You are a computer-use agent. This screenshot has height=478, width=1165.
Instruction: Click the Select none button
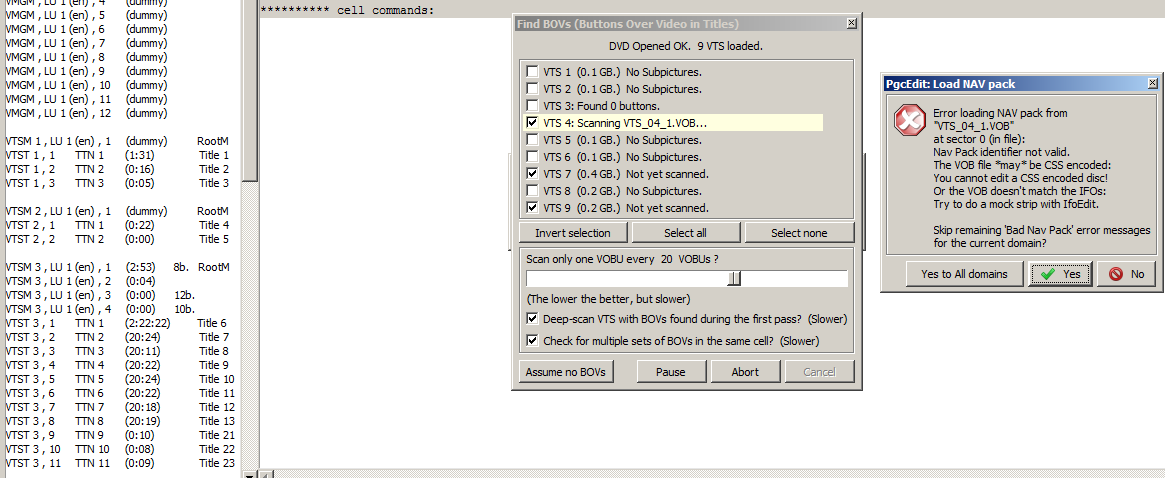click(799, 233)
